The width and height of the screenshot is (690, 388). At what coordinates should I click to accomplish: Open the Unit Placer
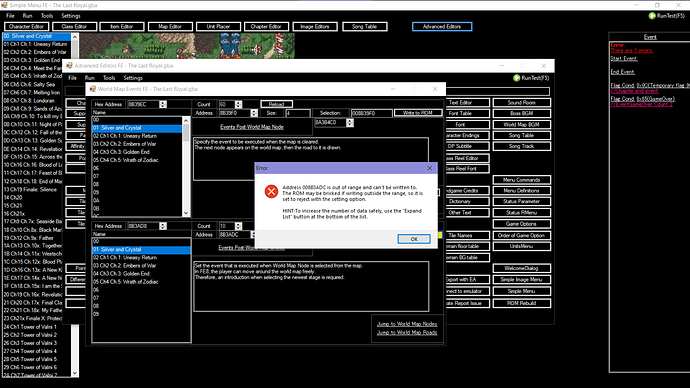pos(218,26)
